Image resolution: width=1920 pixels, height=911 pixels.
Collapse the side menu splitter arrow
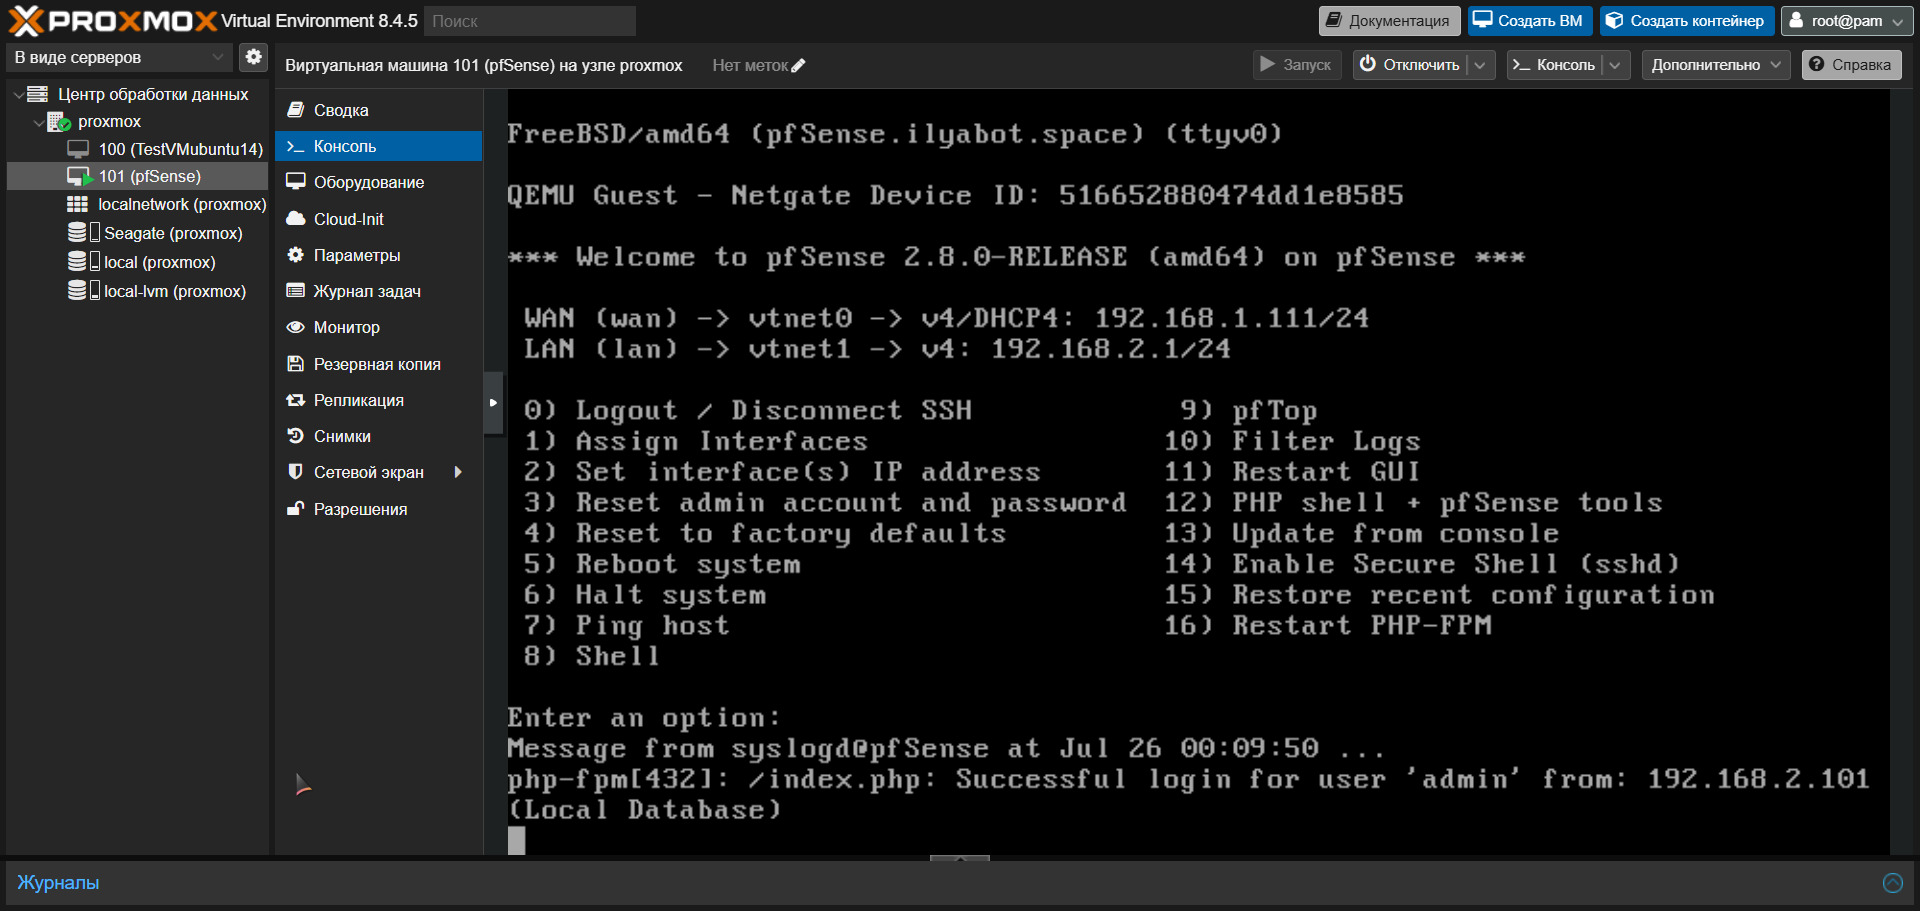coord(493,403)
